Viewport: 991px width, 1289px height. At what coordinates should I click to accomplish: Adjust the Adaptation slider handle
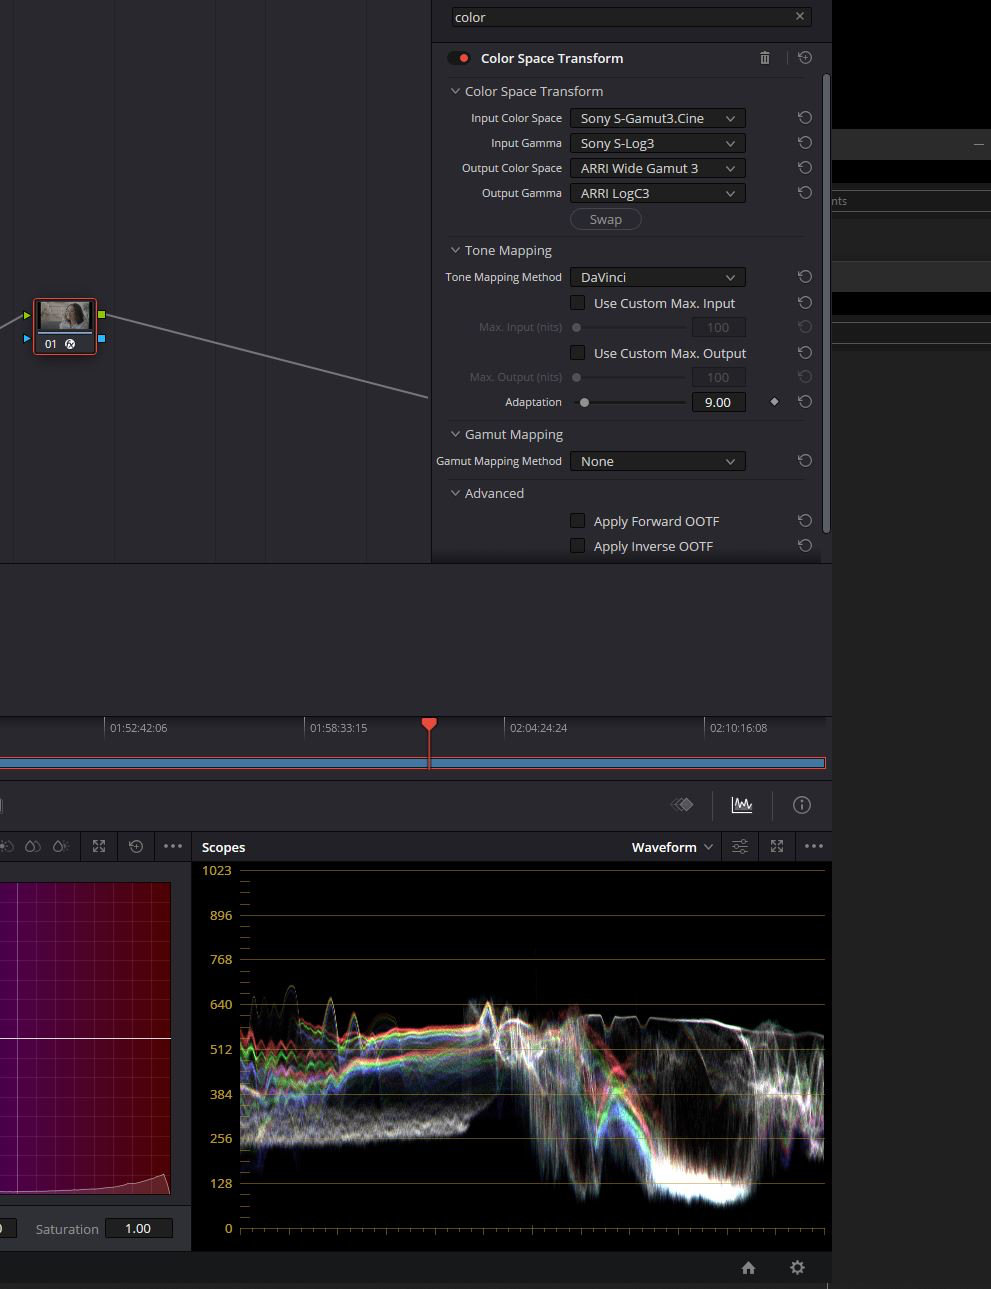[x=585, y=402]
